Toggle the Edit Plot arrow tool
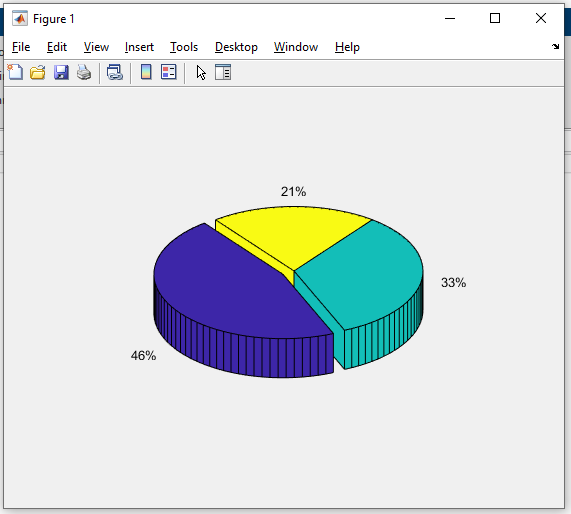The image size is (571, 514). click(201, 72)
